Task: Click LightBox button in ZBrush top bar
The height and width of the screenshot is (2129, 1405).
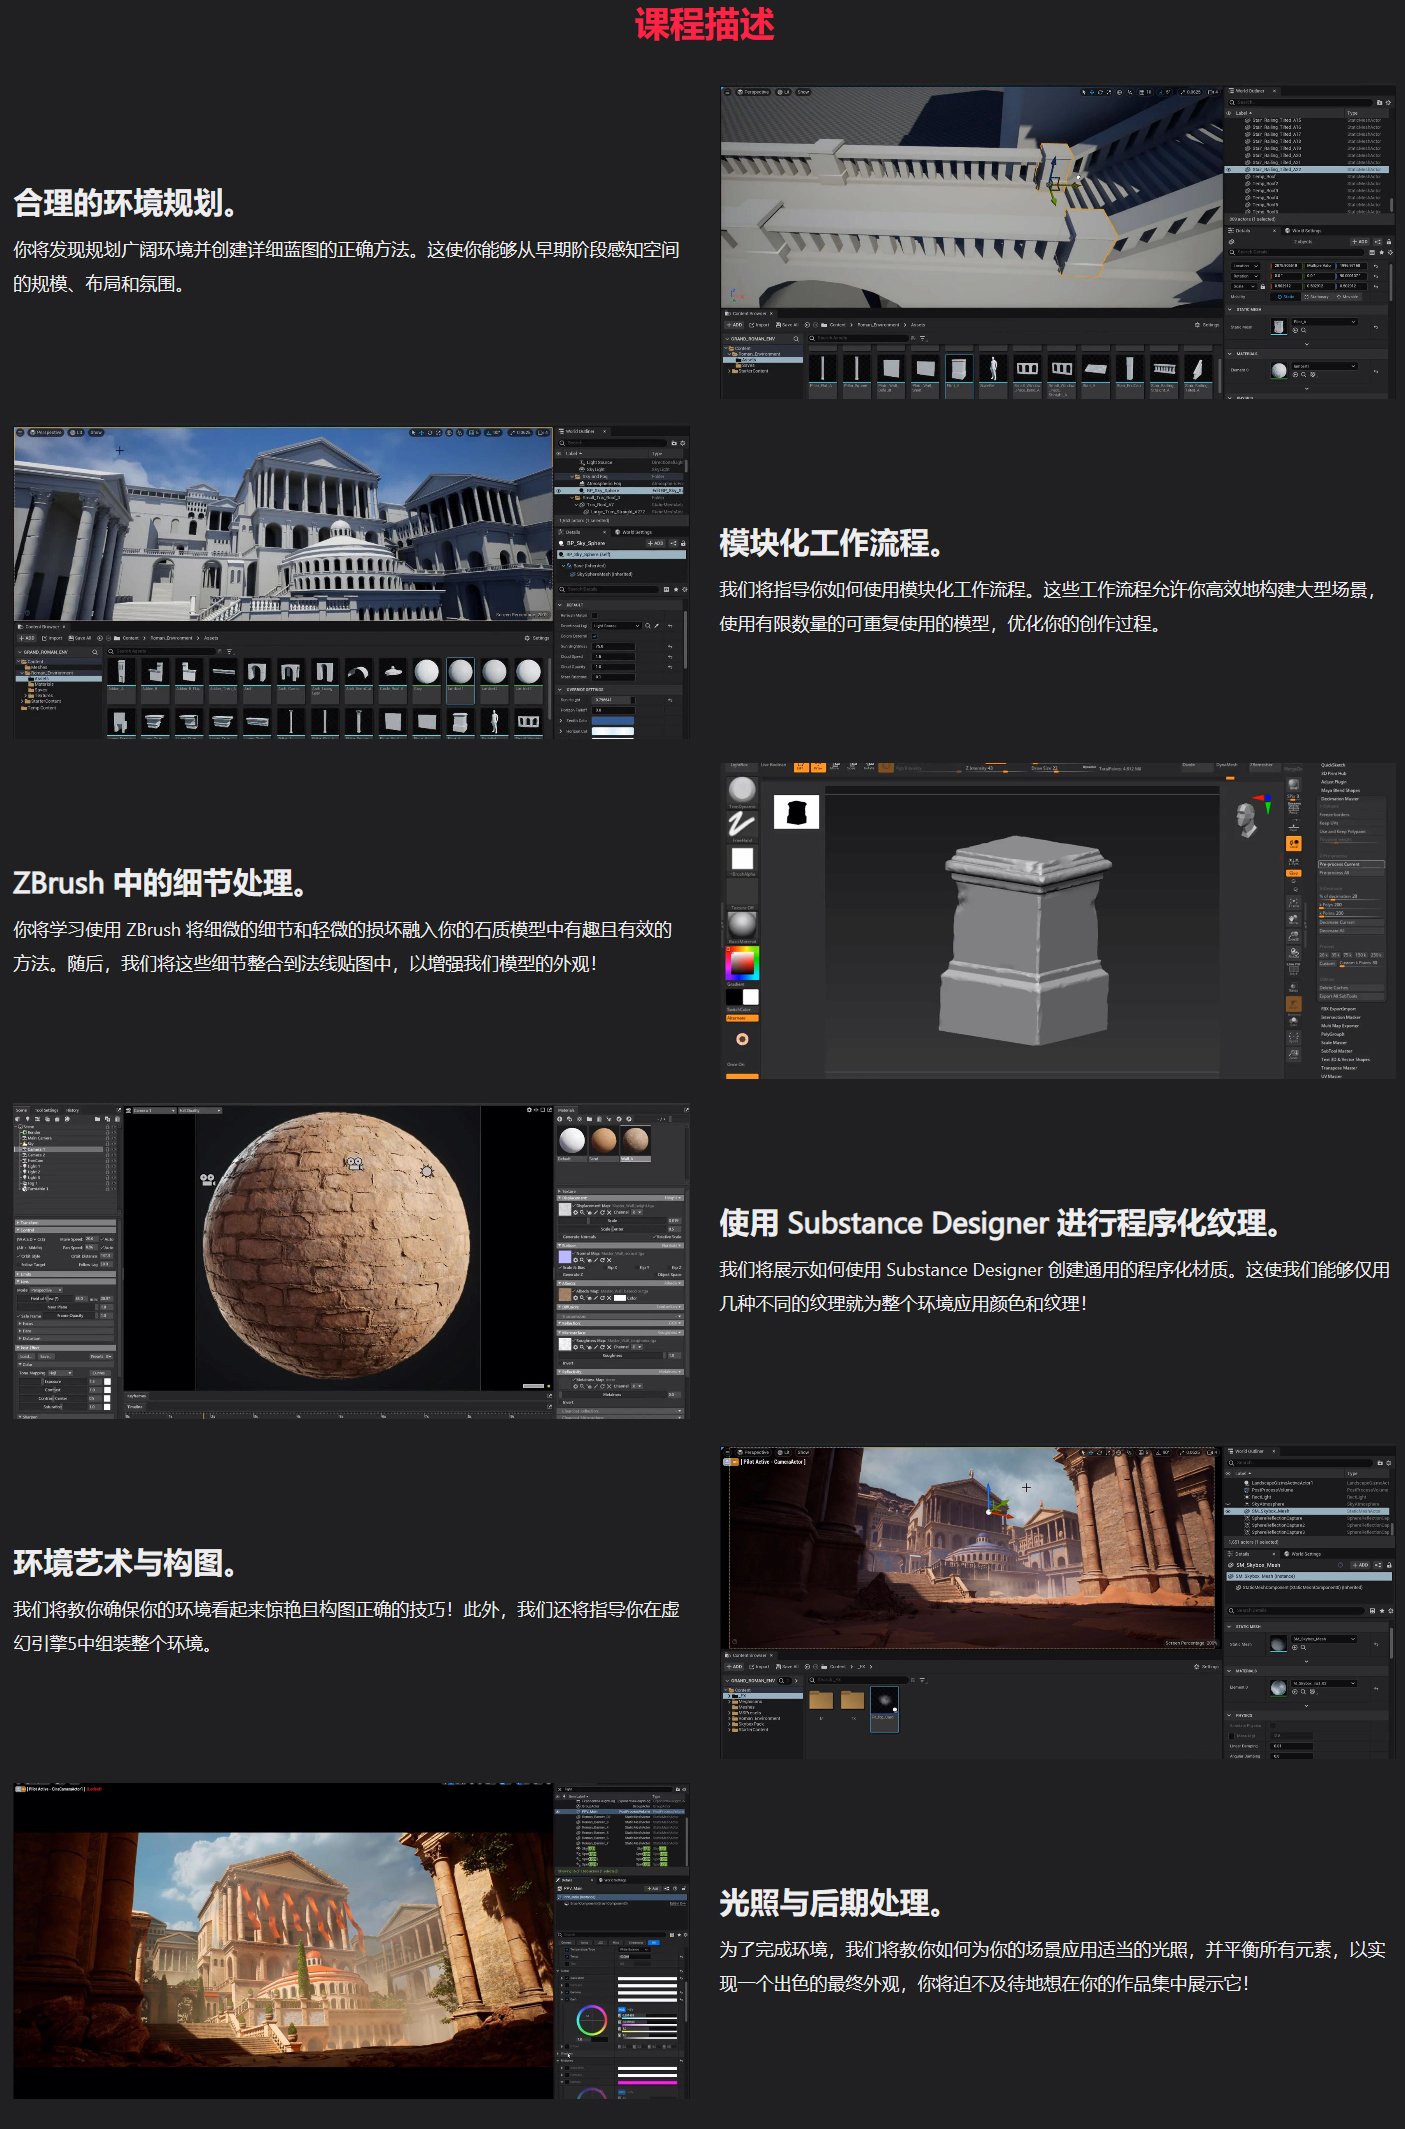Action: [x=739, y=765]
